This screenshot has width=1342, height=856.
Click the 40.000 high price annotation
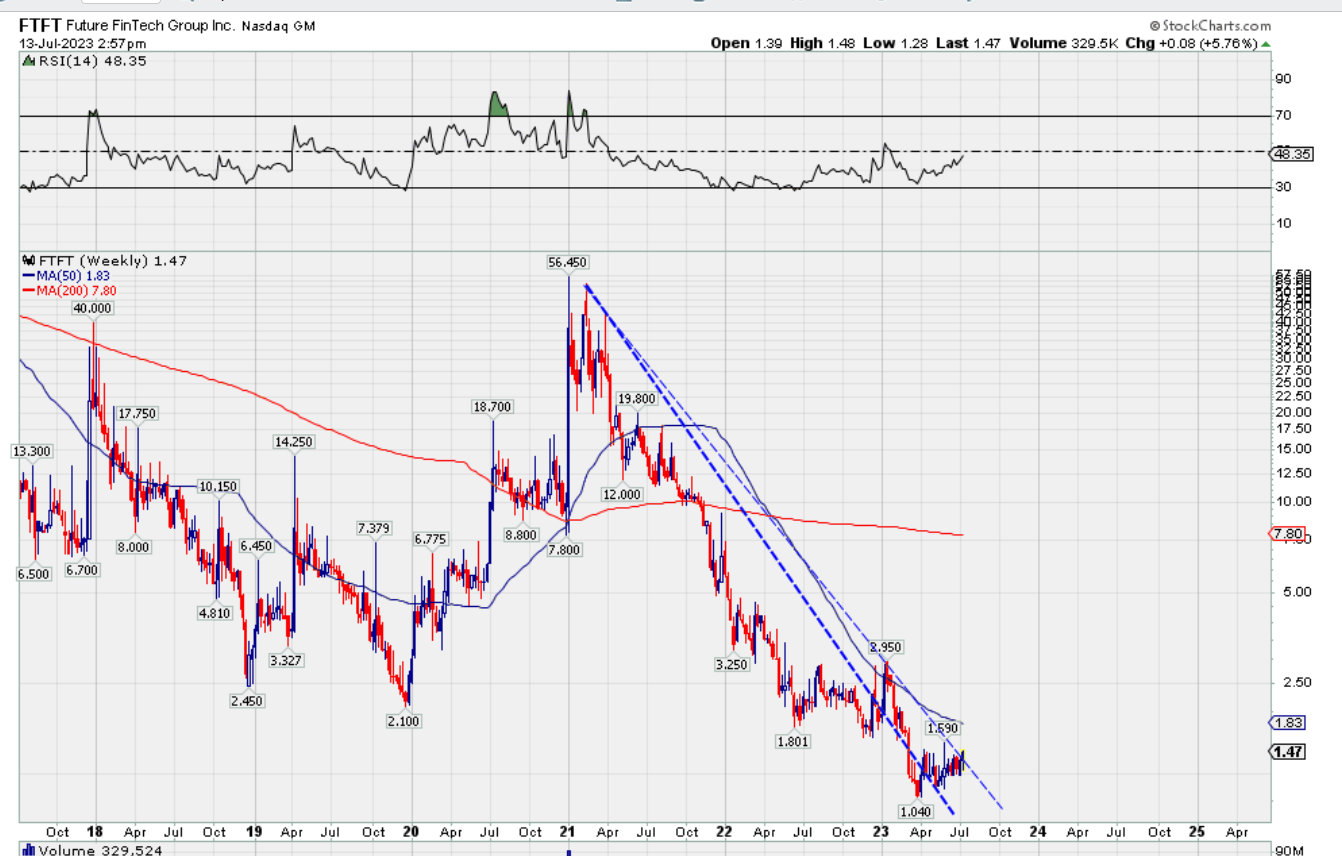92,309
